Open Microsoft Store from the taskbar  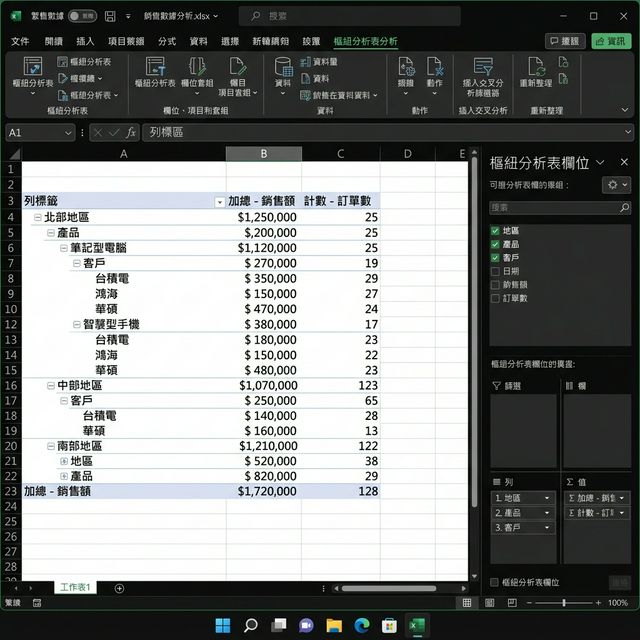pos(389,625)
